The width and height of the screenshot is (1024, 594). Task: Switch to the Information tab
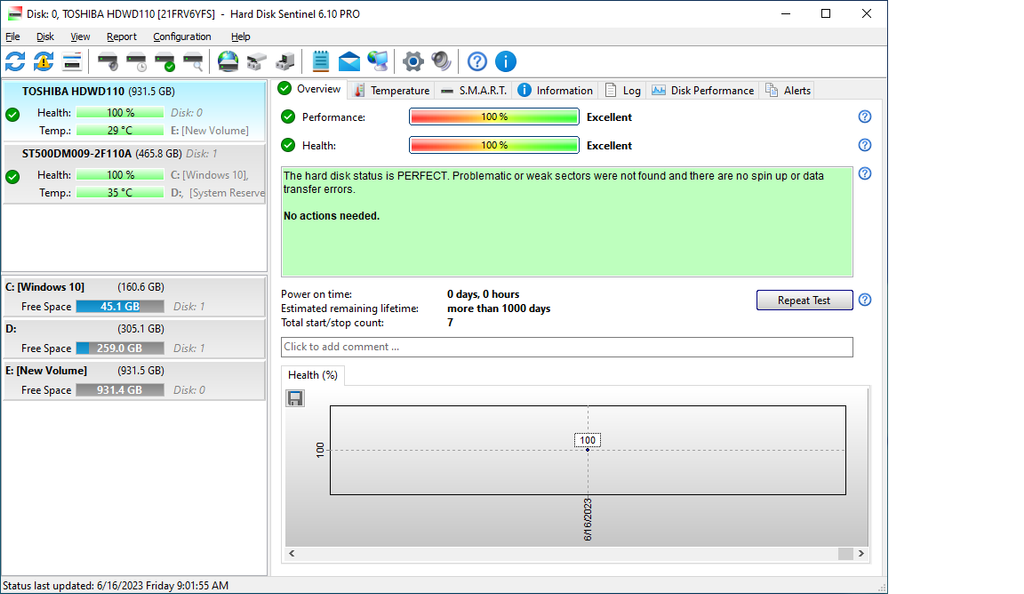555,91
